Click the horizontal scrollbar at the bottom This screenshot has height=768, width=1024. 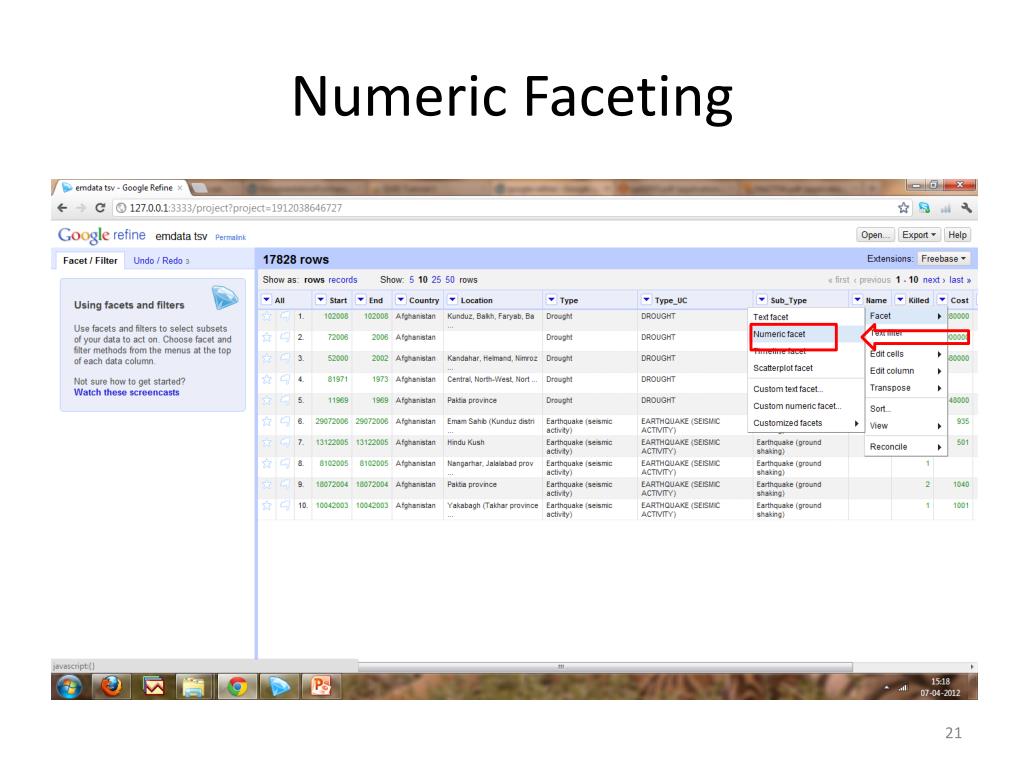tap(605, 667)
